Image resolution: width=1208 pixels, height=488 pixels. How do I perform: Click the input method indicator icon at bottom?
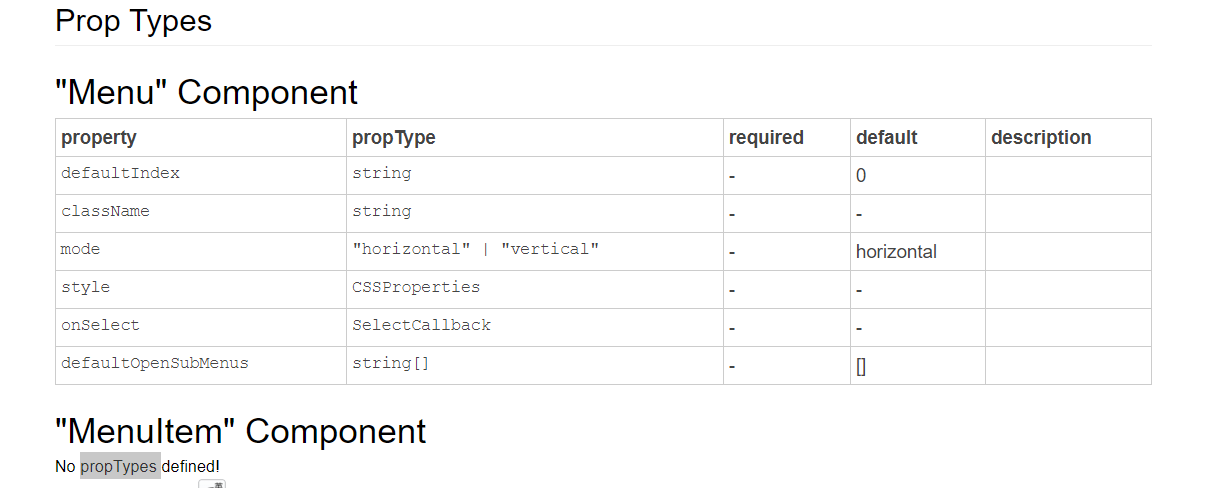tap(212, 484)
